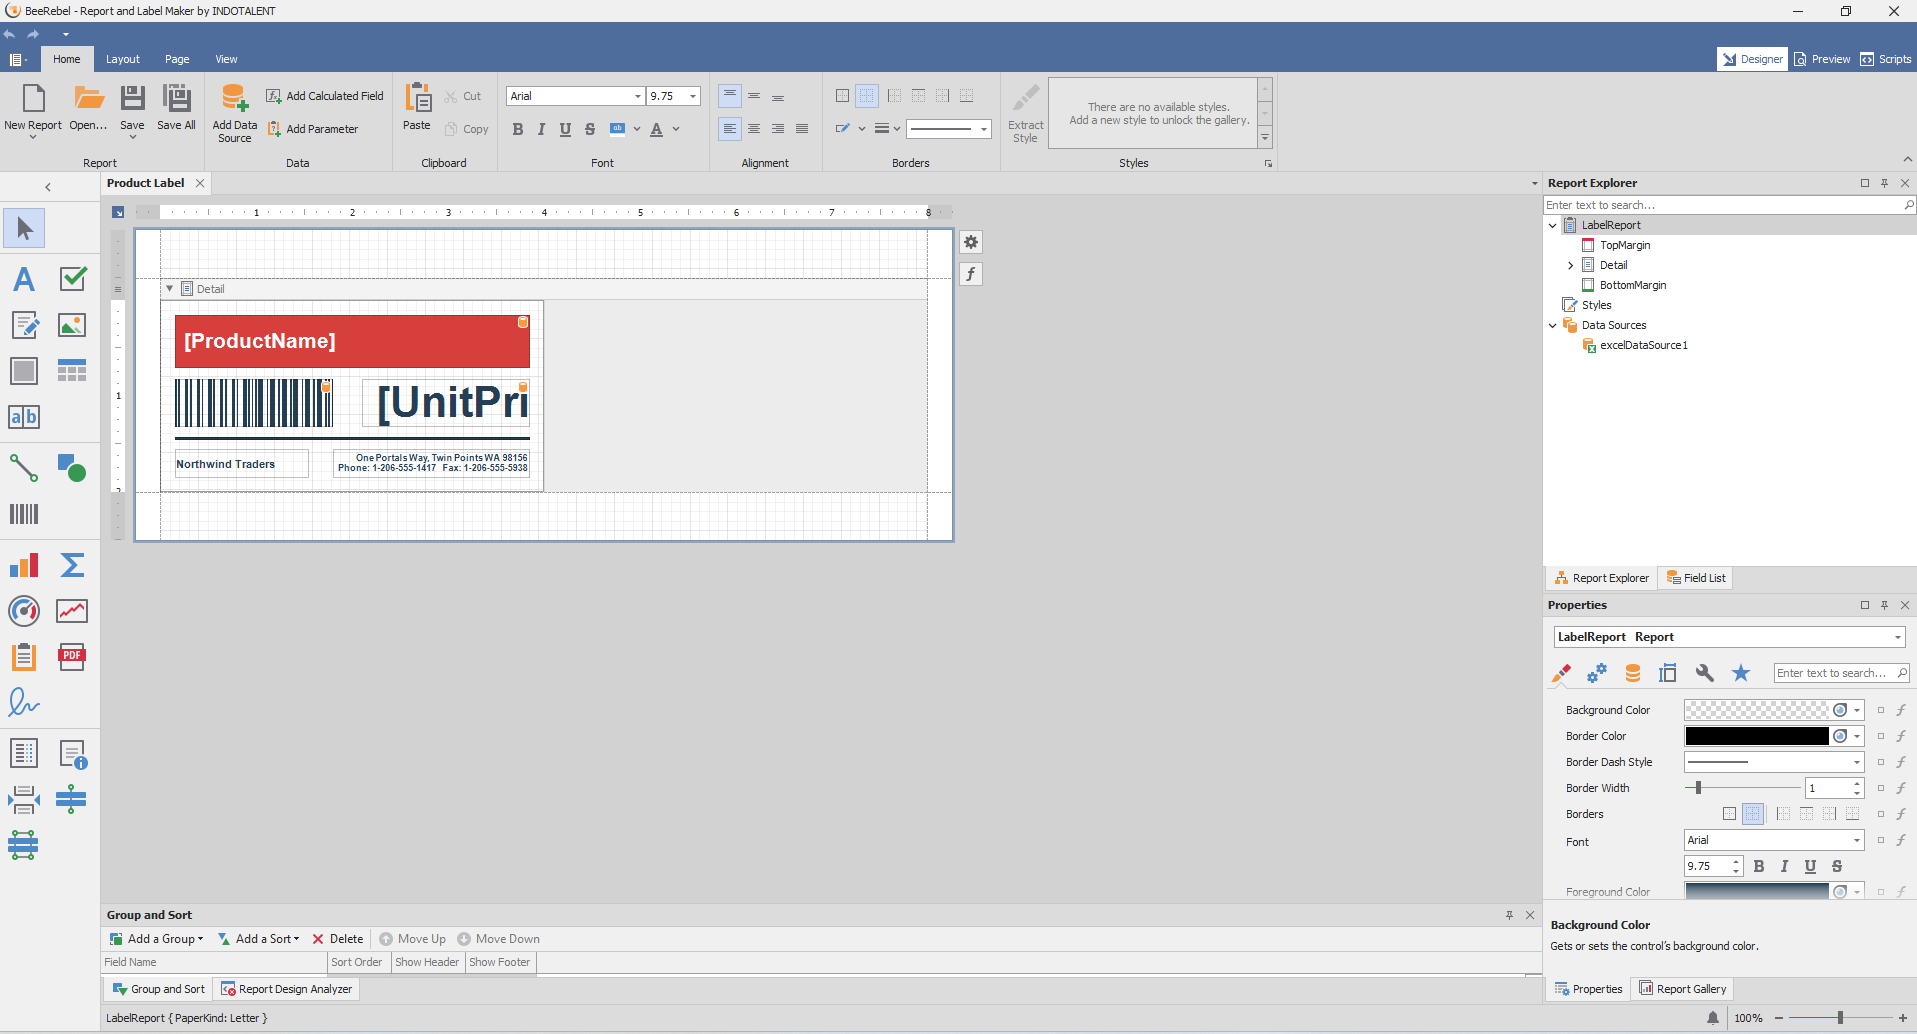
Task: Select the Label control tool
Action: point(24,279)
